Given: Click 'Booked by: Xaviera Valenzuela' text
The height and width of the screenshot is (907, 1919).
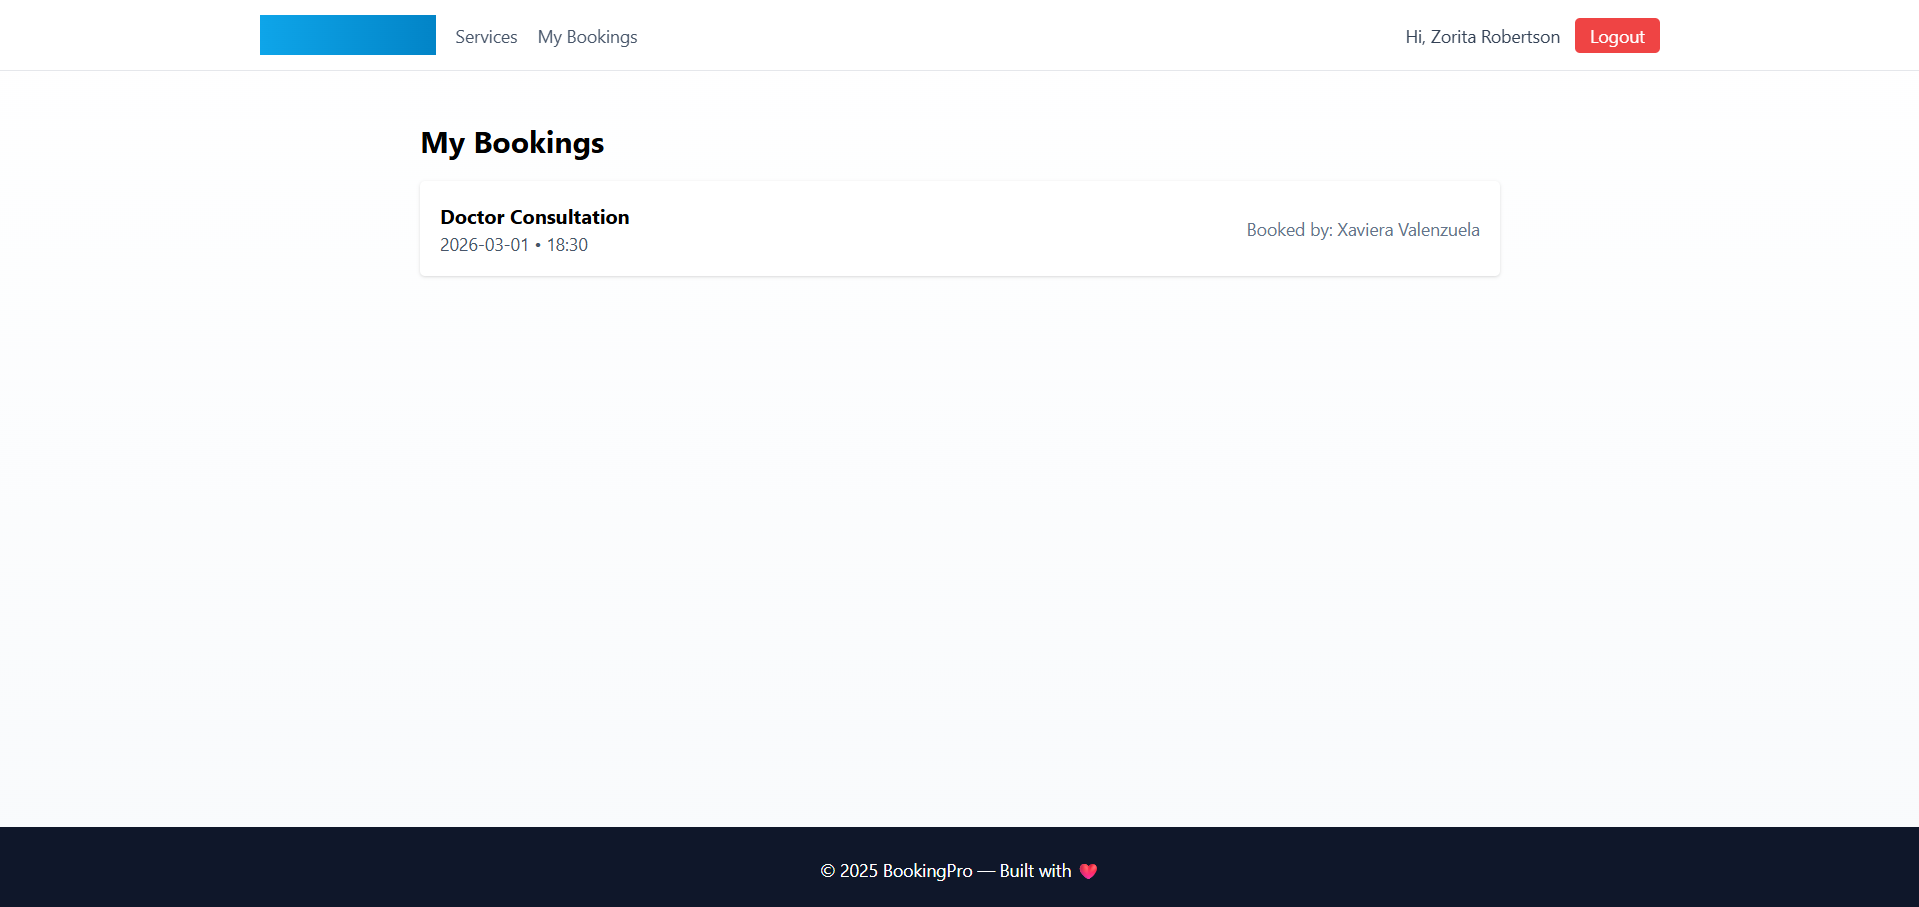Looking at the screenshot, I should click(x=1363, y=229).
